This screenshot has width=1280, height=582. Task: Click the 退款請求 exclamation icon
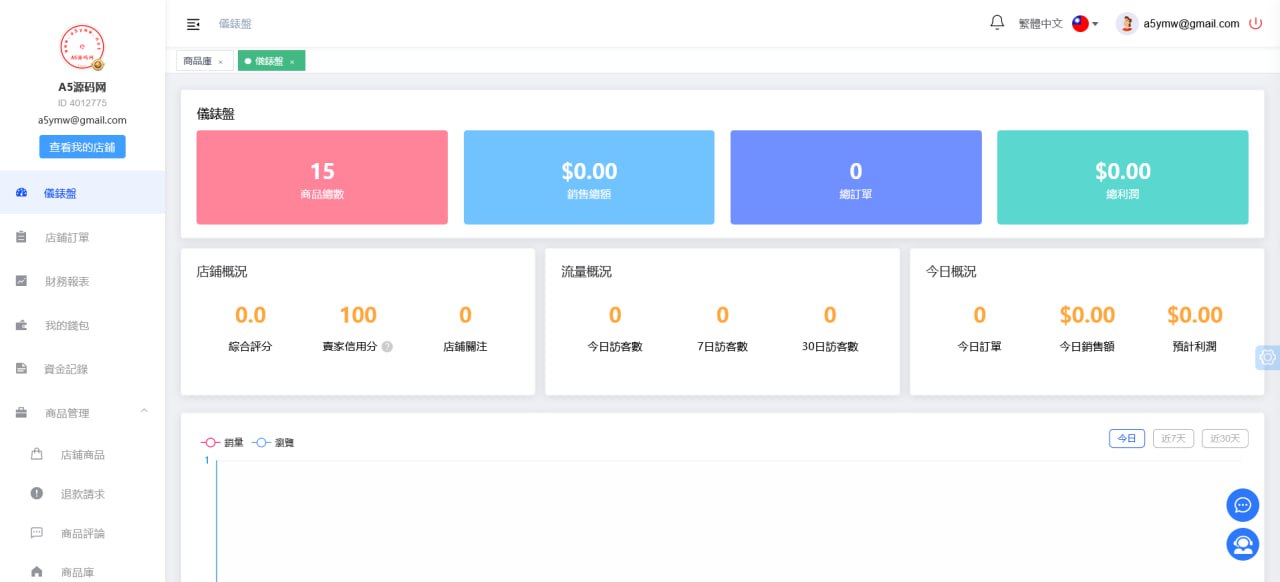point(36,493)
